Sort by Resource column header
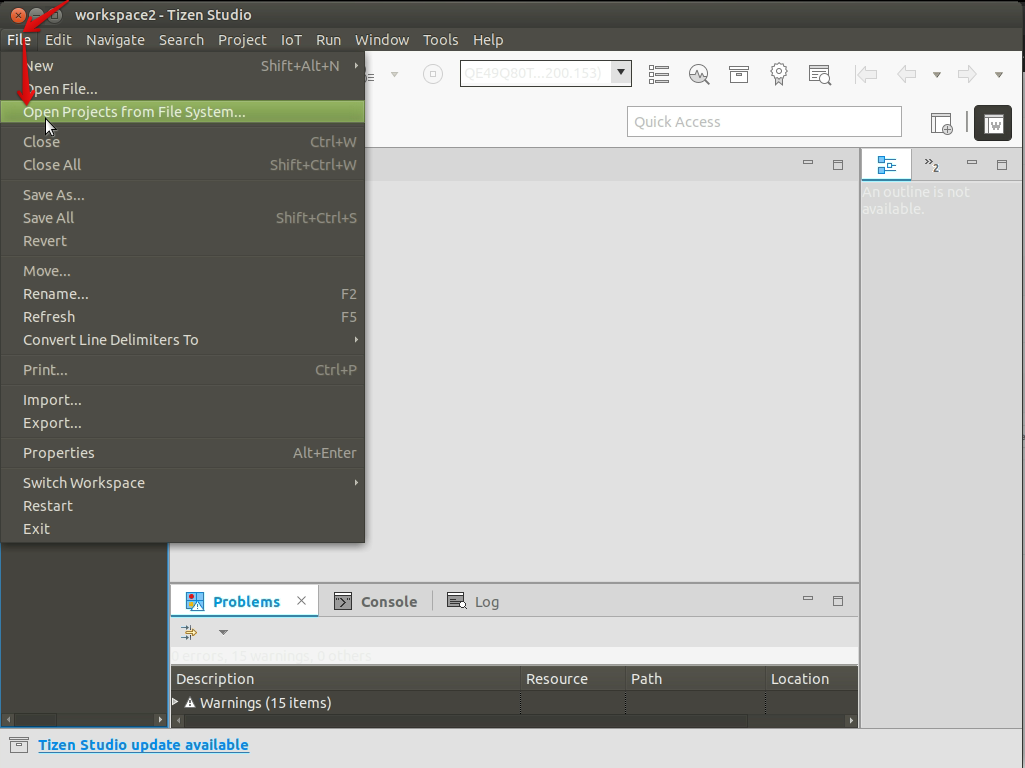The height and width of the screenshot is (768, 1025). point(573,678)
